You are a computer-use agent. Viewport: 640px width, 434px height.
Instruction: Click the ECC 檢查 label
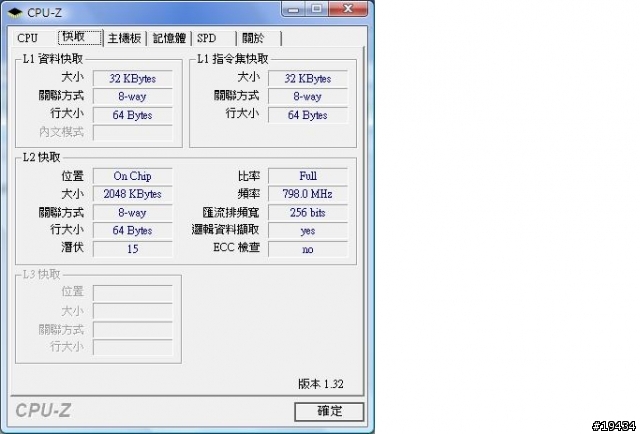[236, 248]
